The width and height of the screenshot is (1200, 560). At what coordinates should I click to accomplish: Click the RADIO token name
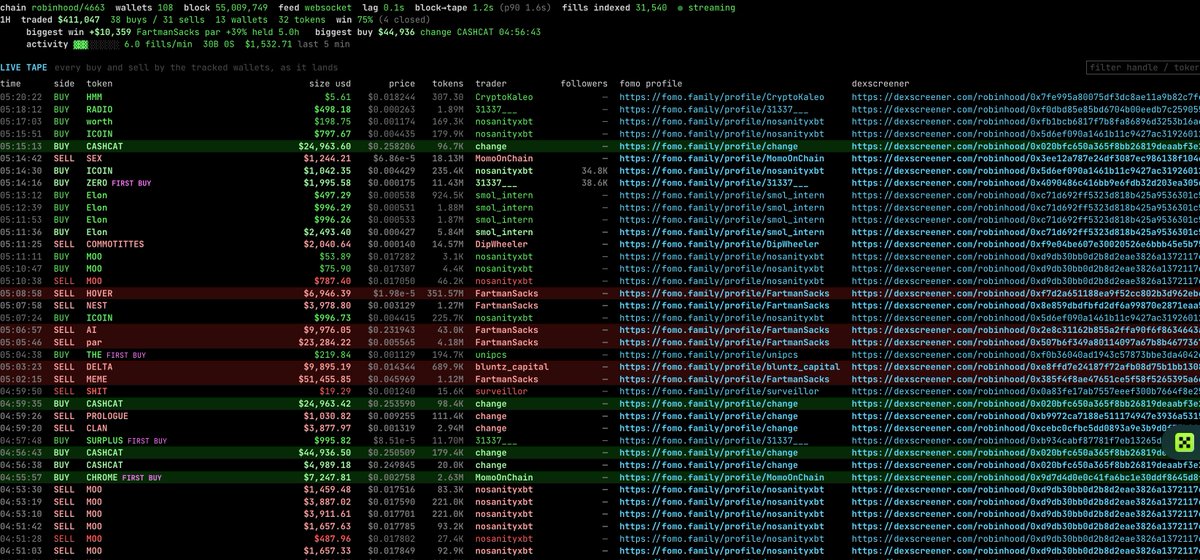[x=98, y=109]
